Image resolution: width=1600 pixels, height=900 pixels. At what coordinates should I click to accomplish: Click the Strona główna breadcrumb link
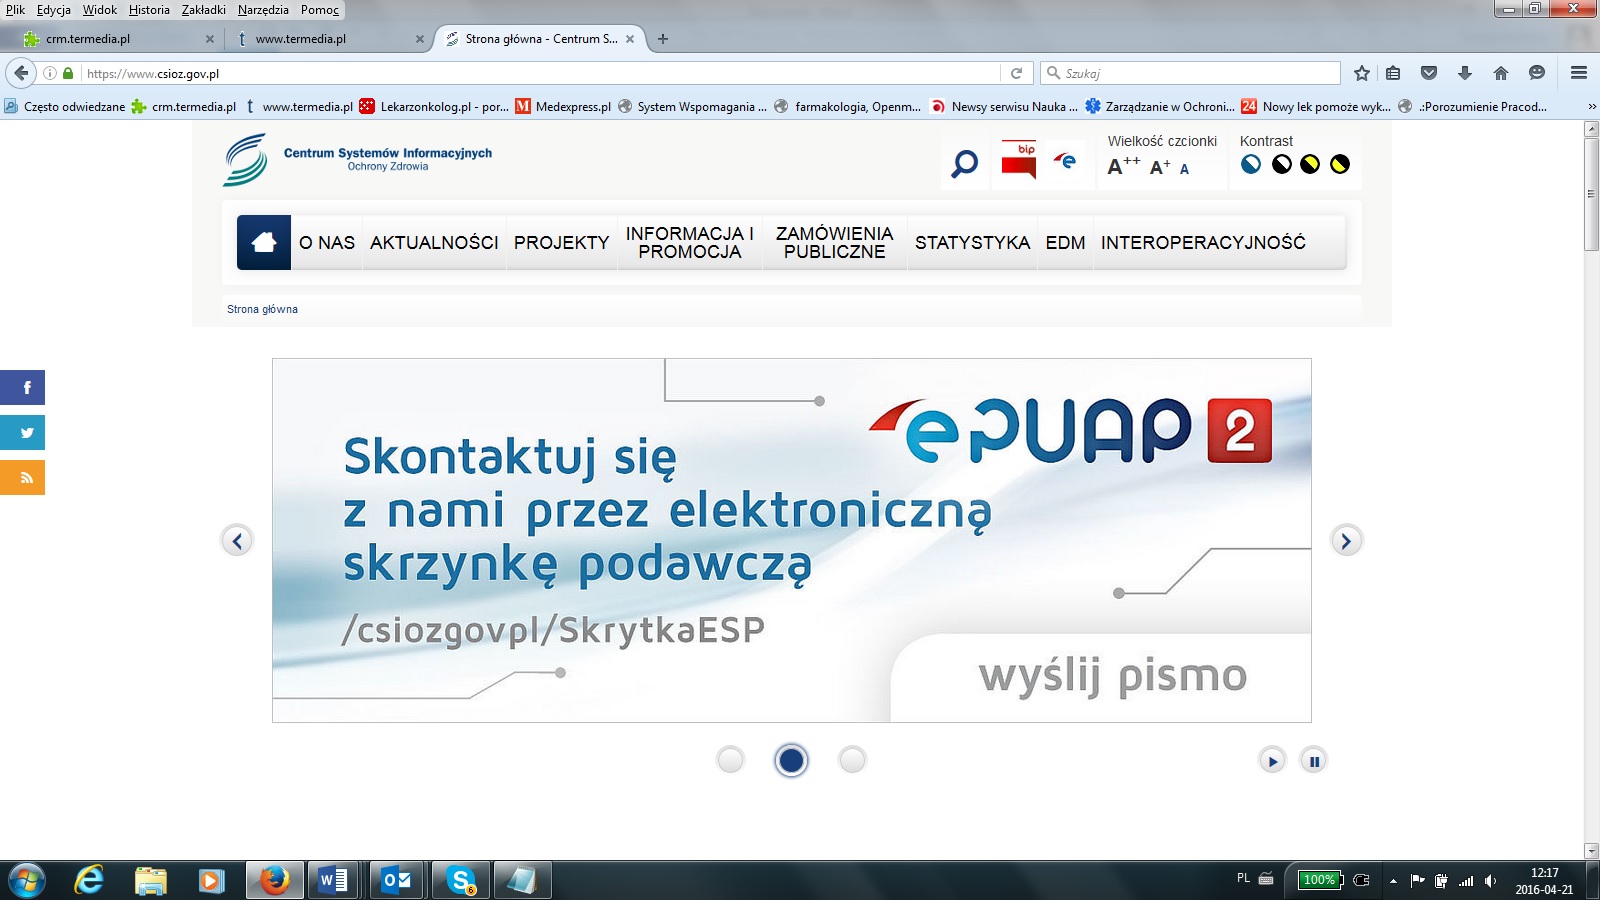coord(262,309)
